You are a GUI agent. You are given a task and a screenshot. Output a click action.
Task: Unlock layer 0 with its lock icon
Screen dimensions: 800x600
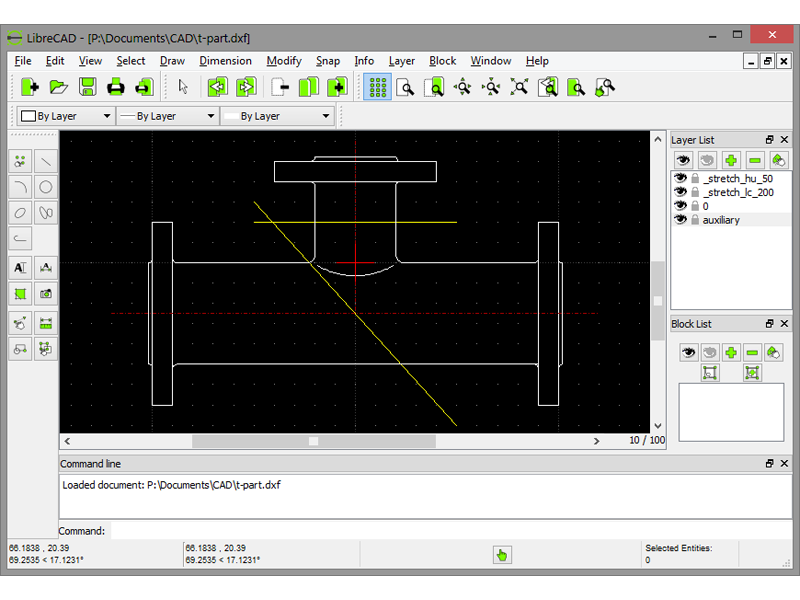[x=695, y=206]
